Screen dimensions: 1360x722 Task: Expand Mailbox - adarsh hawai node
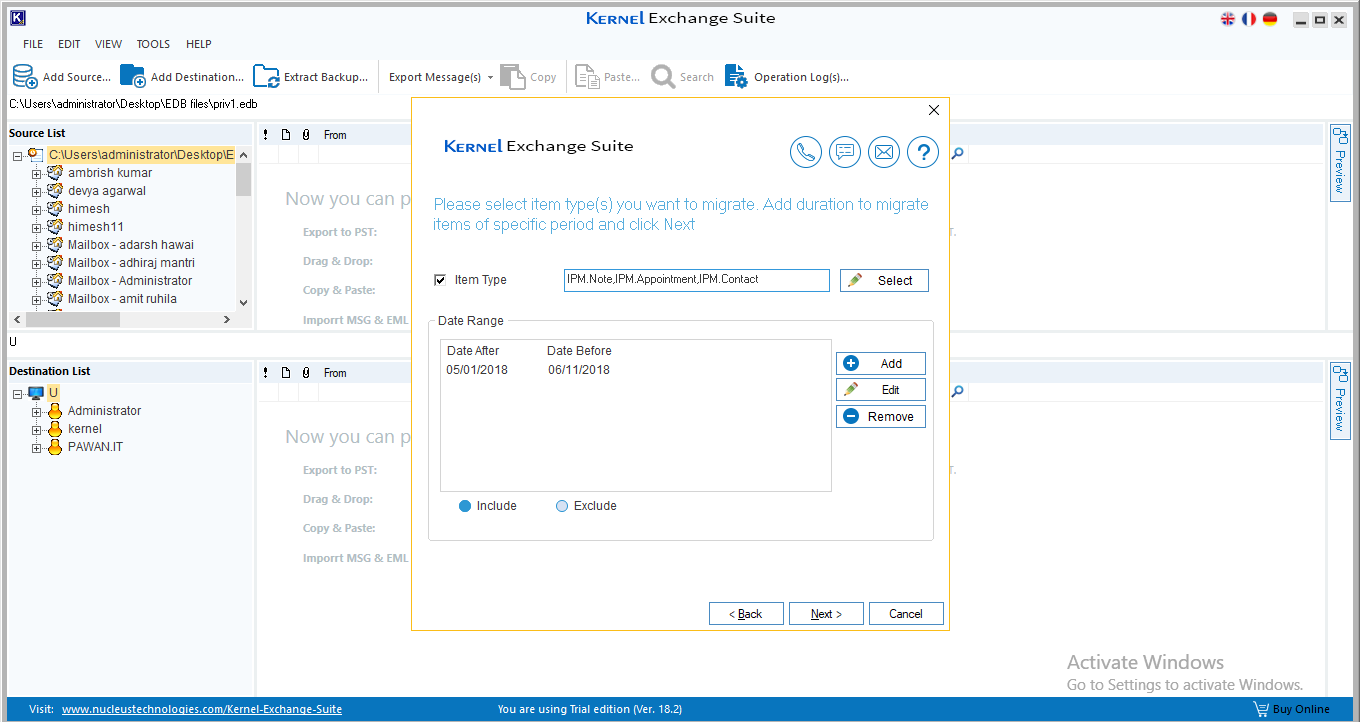click(x=37, y=245)
